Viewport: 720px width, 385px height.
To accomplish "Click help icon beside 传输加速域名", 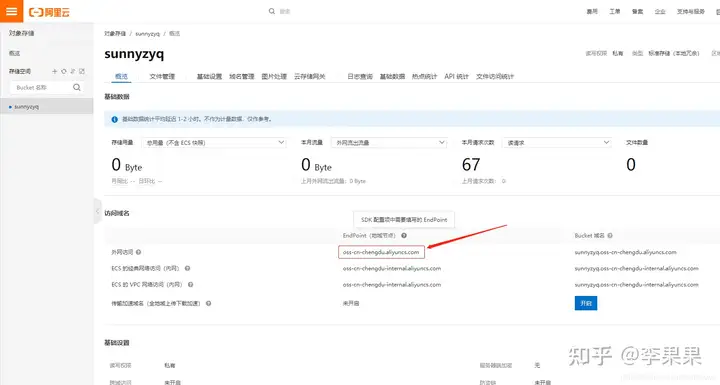I will pos(208,303).
